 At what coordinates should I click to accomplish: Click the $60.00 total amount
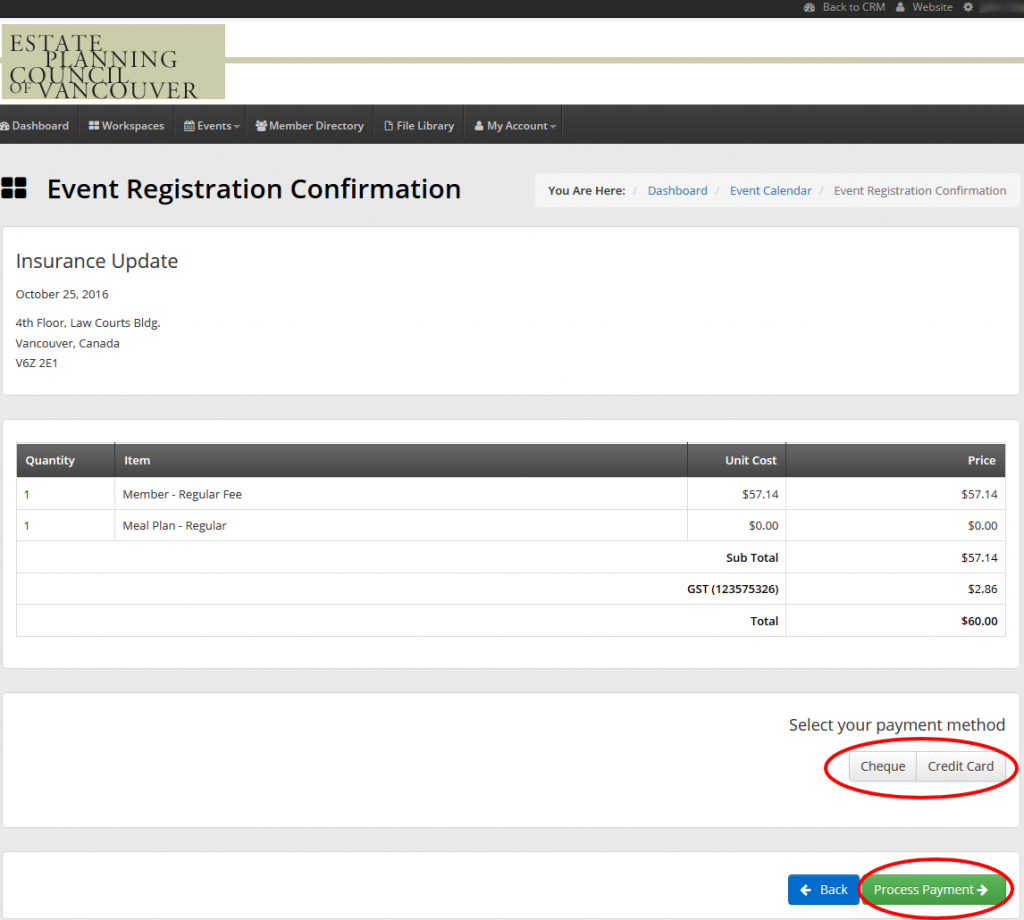pos(979,621)
